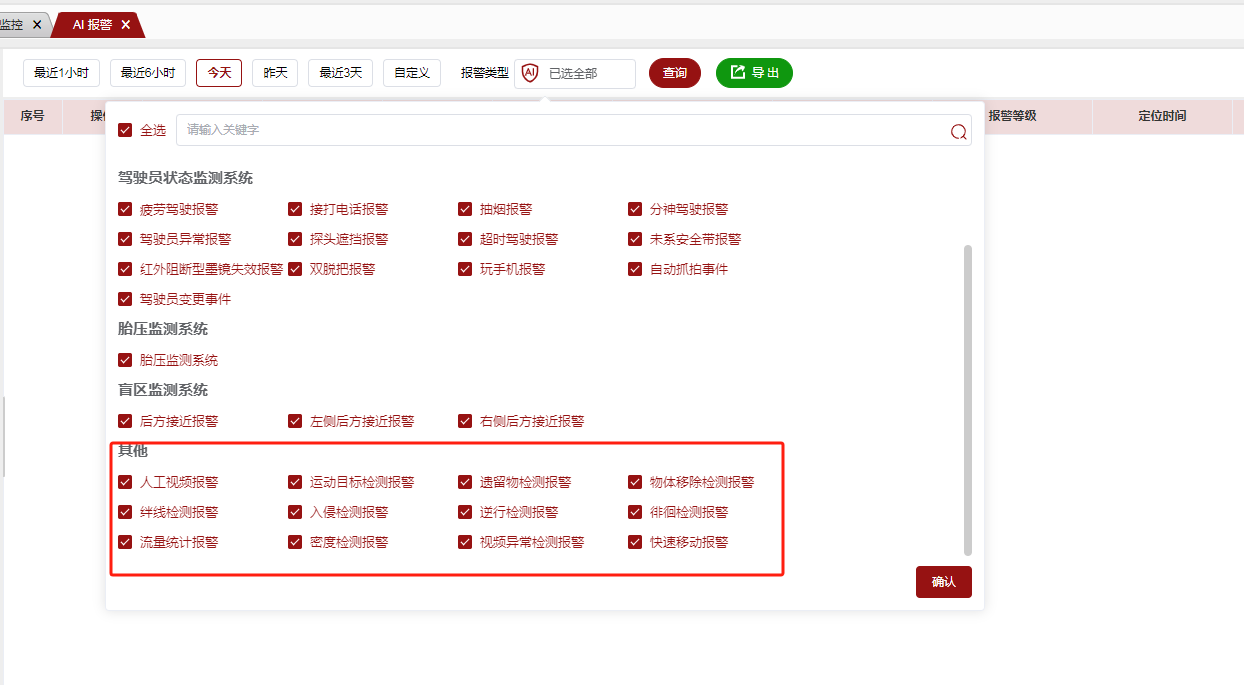Switch to the 监控 tab

tap(12, 24)
